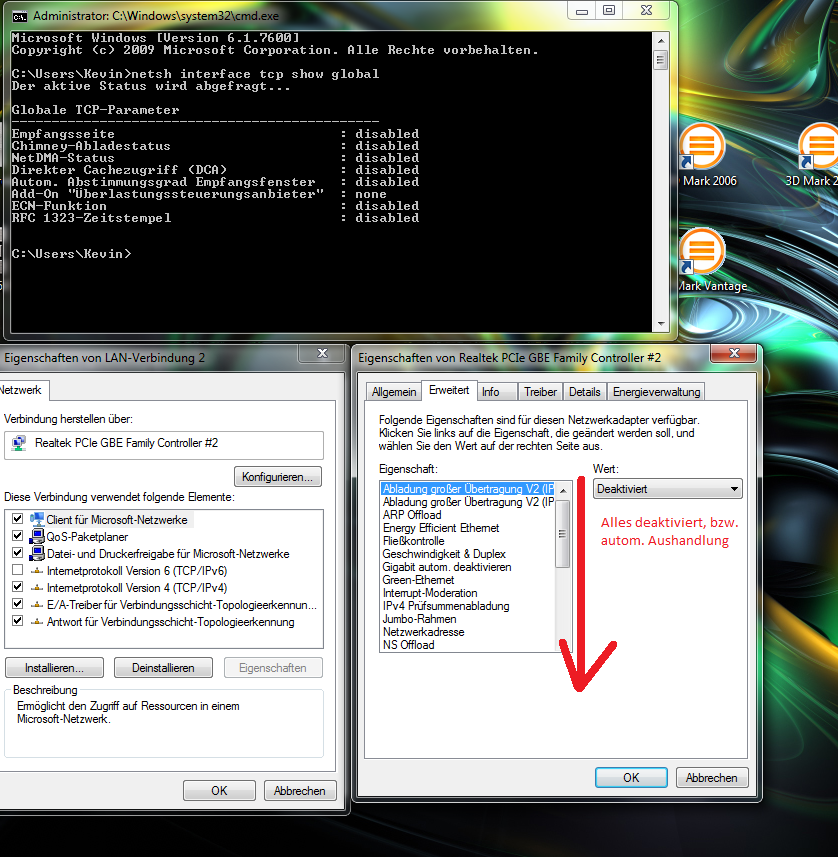The width and height of the screenshot is (838, 857).
Task: Select the ARP Offload property
Action: [412, 515]
